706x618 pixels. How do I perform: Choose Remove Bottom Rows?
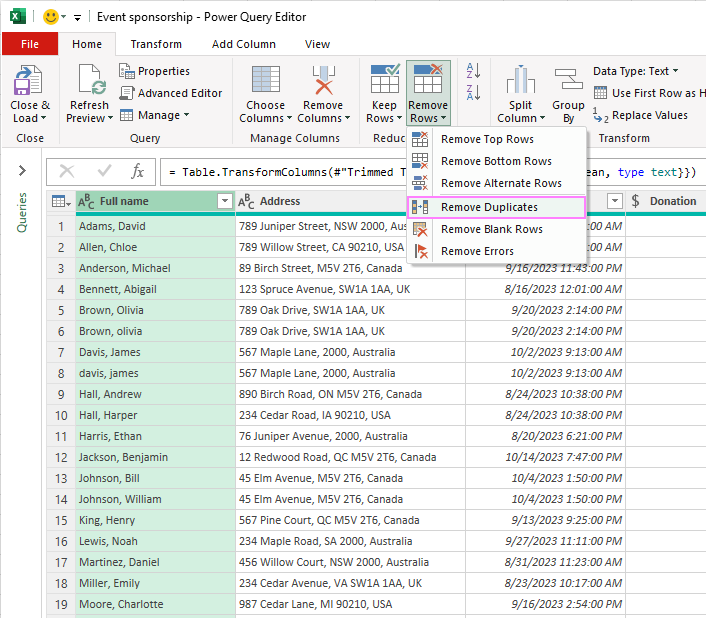point(497,162)
